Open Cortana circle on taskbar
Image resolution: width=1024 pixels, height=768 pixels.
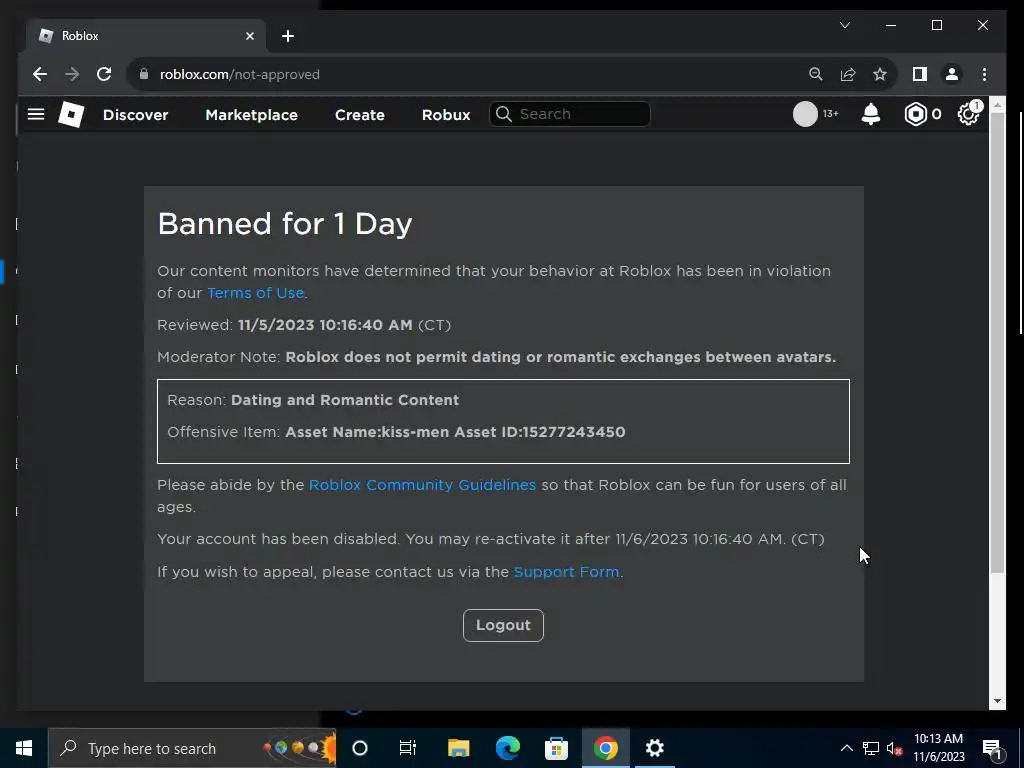click(x=360, y=748)
